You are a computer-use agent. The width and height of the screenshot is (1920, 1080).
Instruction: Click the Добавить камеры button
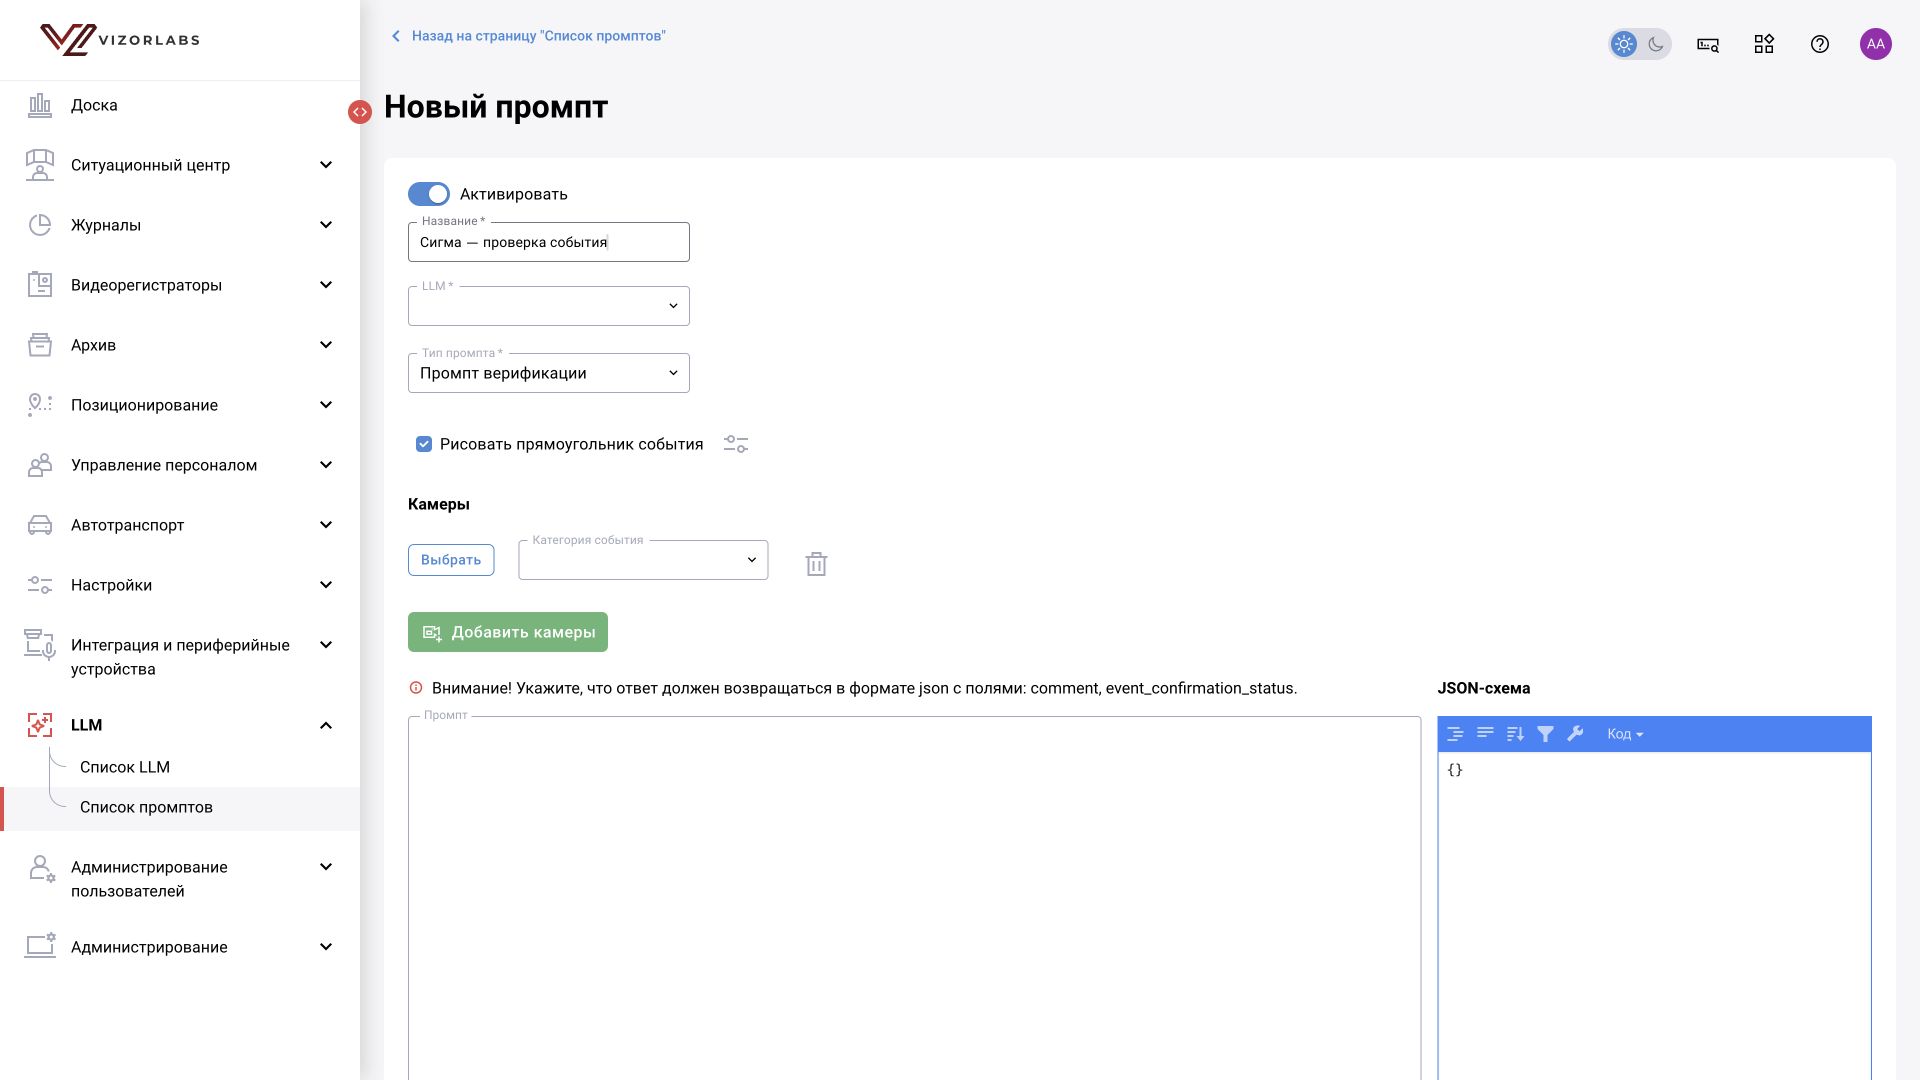click(x=508, y=632)
